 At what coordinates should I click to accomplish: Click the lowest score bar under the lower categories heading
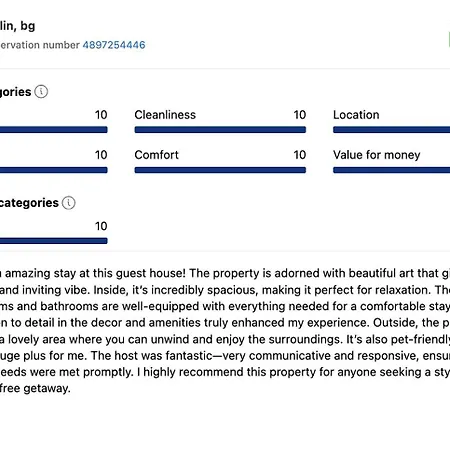(x=53, y=241)
